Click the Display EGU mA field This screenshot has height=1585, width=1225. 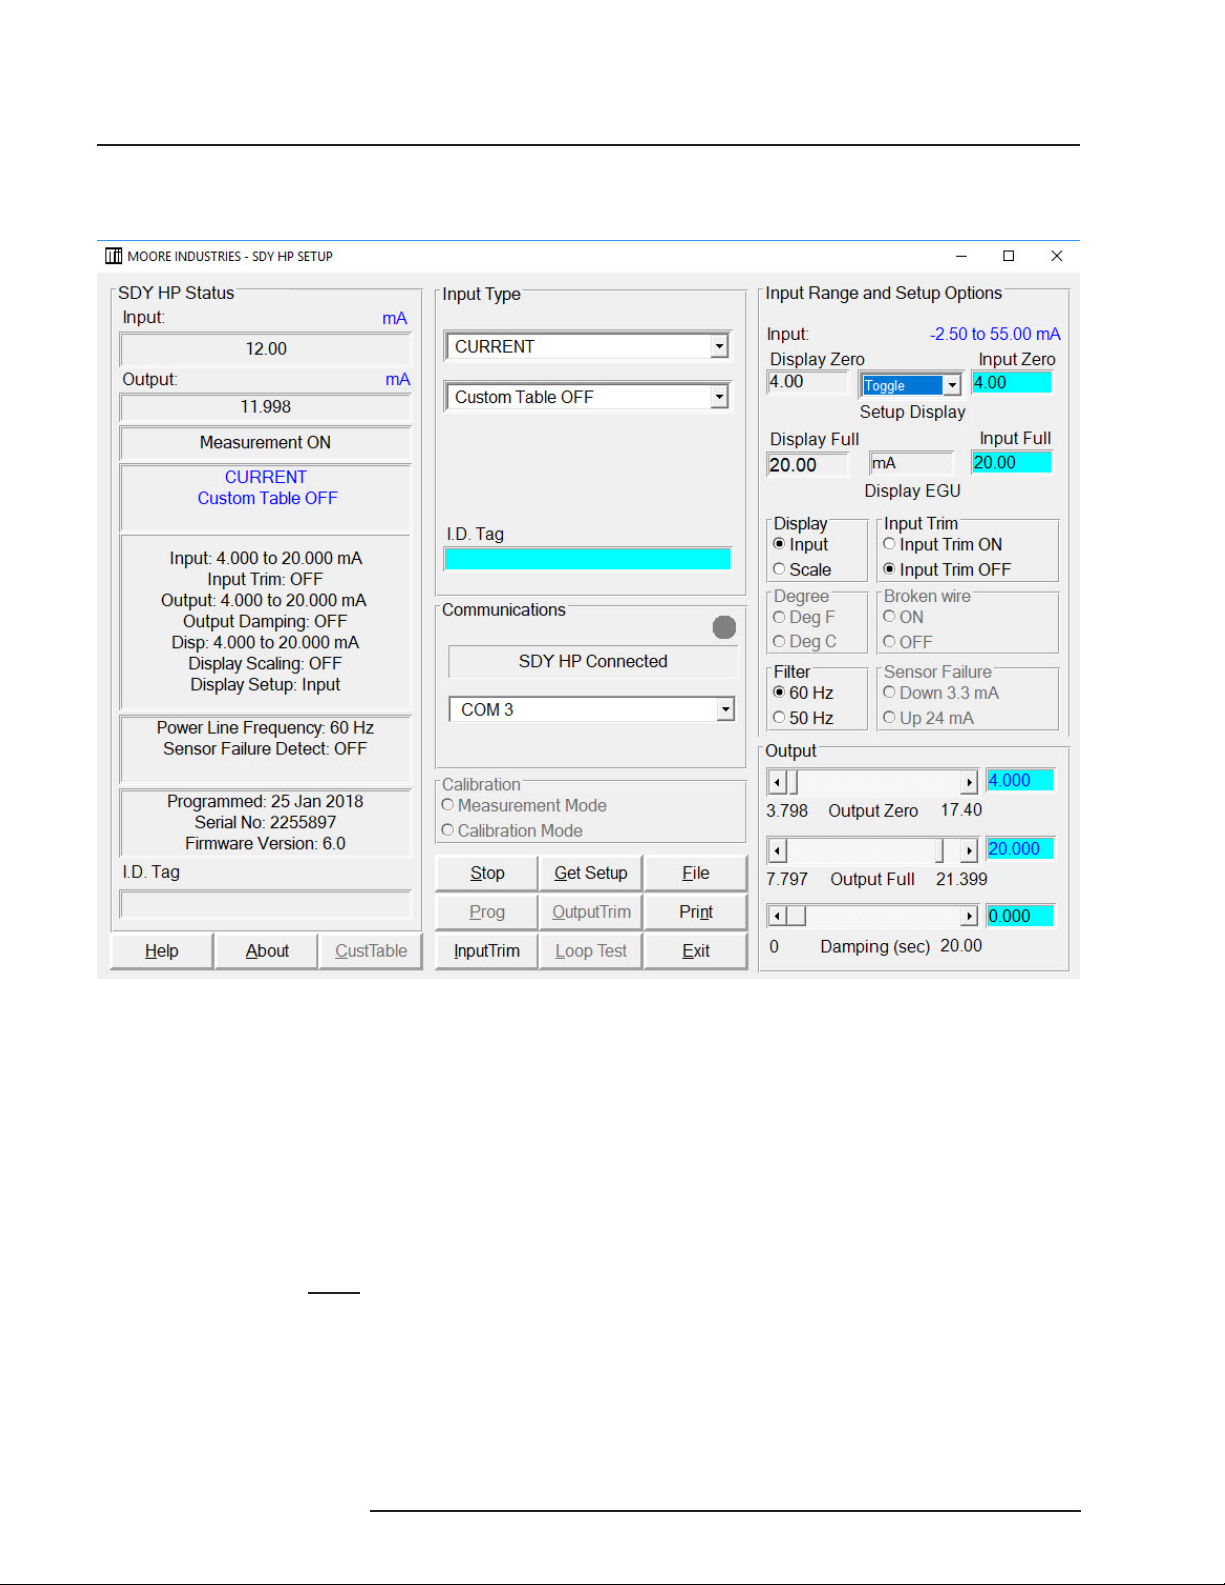(x=912, y=463)
